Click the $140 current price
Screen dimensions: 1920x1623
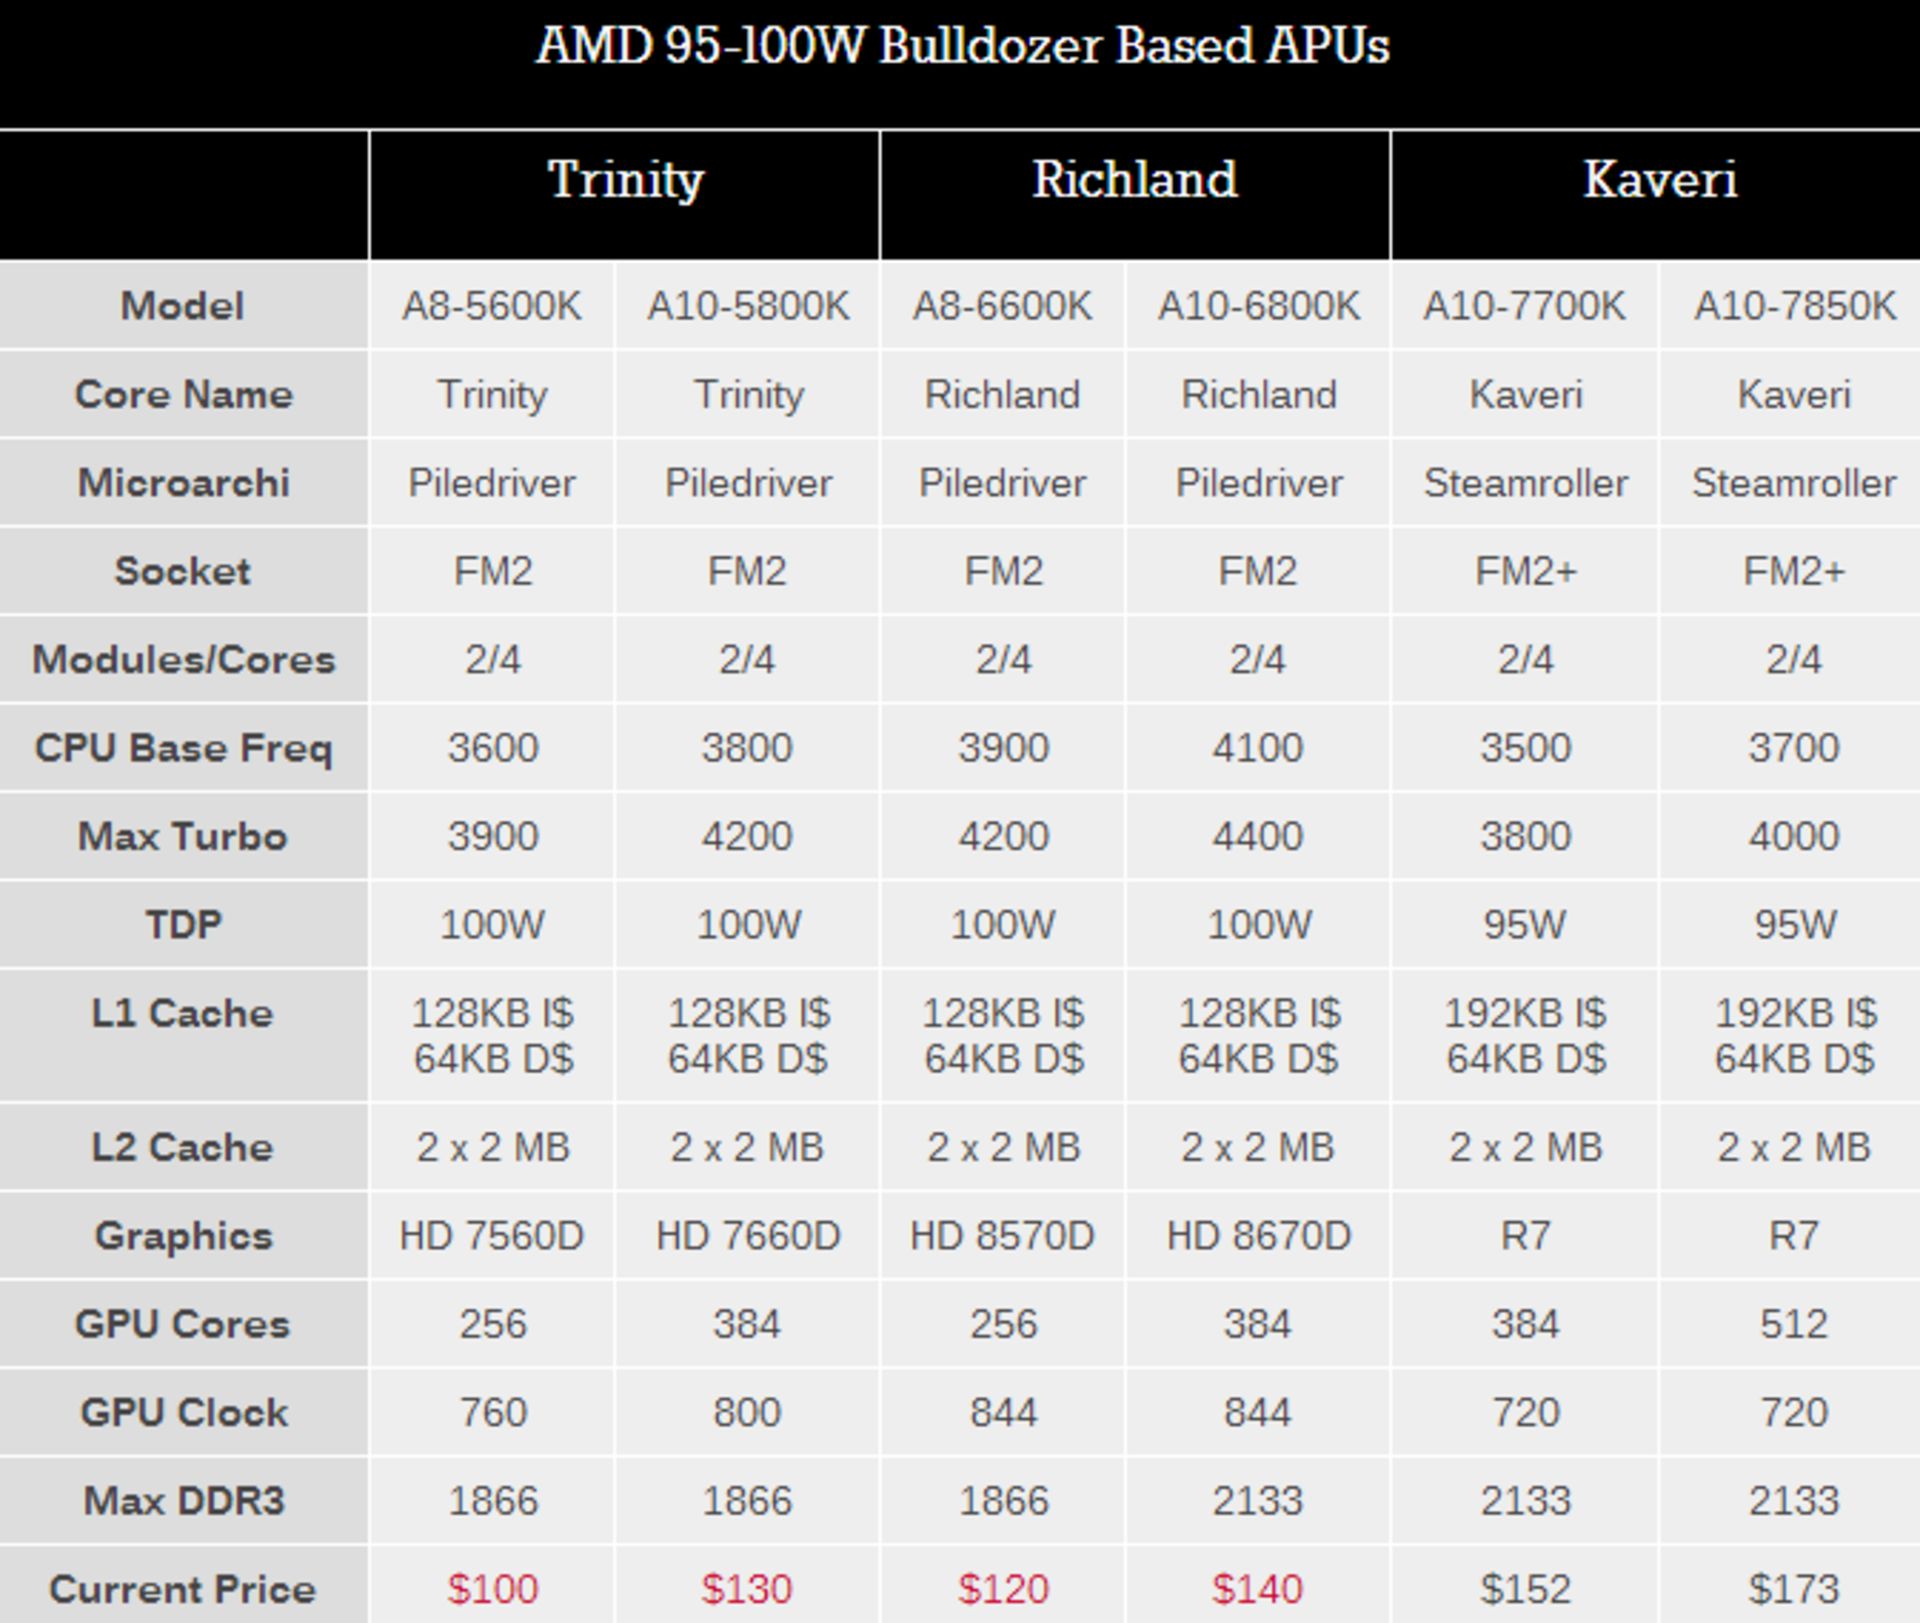point(1257,1588)
